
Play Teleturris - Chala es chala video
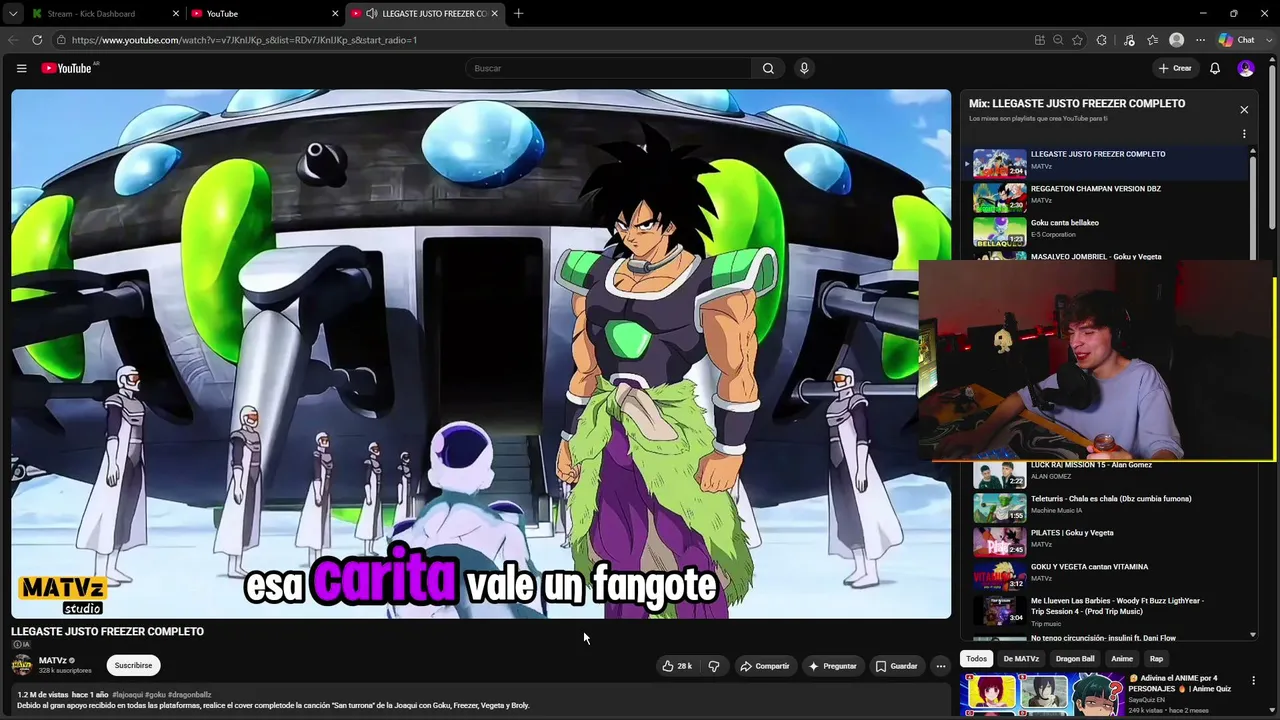(x=1105, y=507)
